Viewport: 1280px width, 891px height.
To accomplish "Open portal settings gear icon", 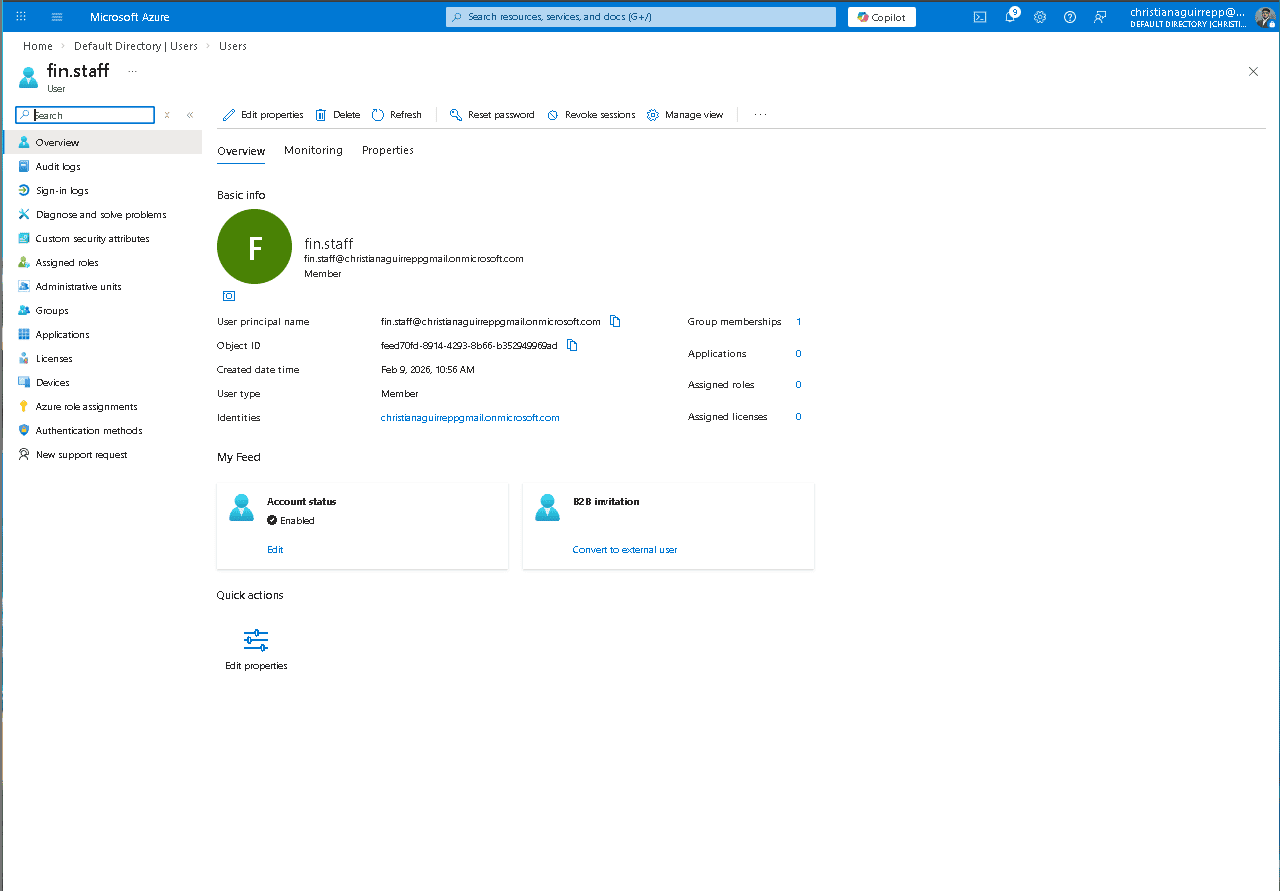I will tap(1040, 17).
